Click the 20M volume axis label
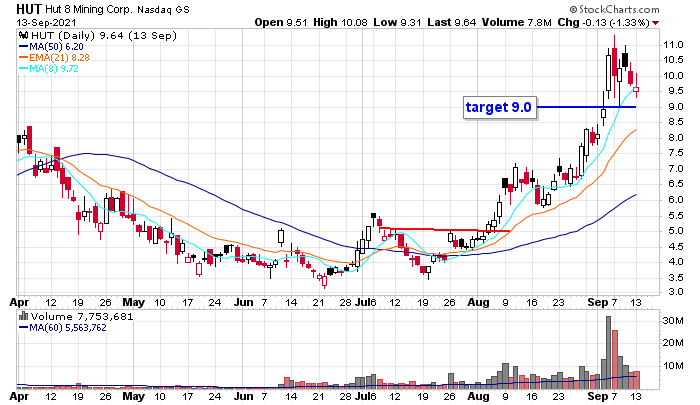Image resolution: width=700 pixels, height=405 pixels. (673, 343)
